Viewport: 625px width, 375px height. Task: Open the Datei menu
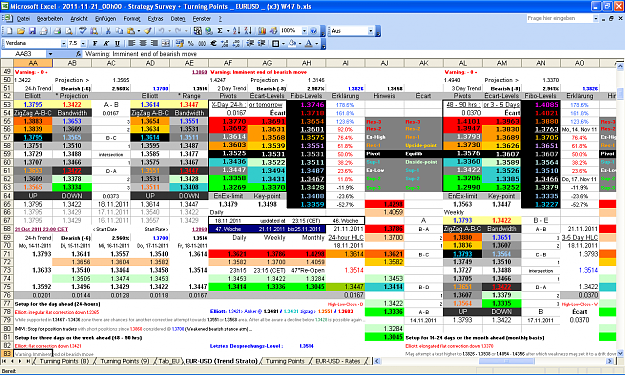coord(23,19)
